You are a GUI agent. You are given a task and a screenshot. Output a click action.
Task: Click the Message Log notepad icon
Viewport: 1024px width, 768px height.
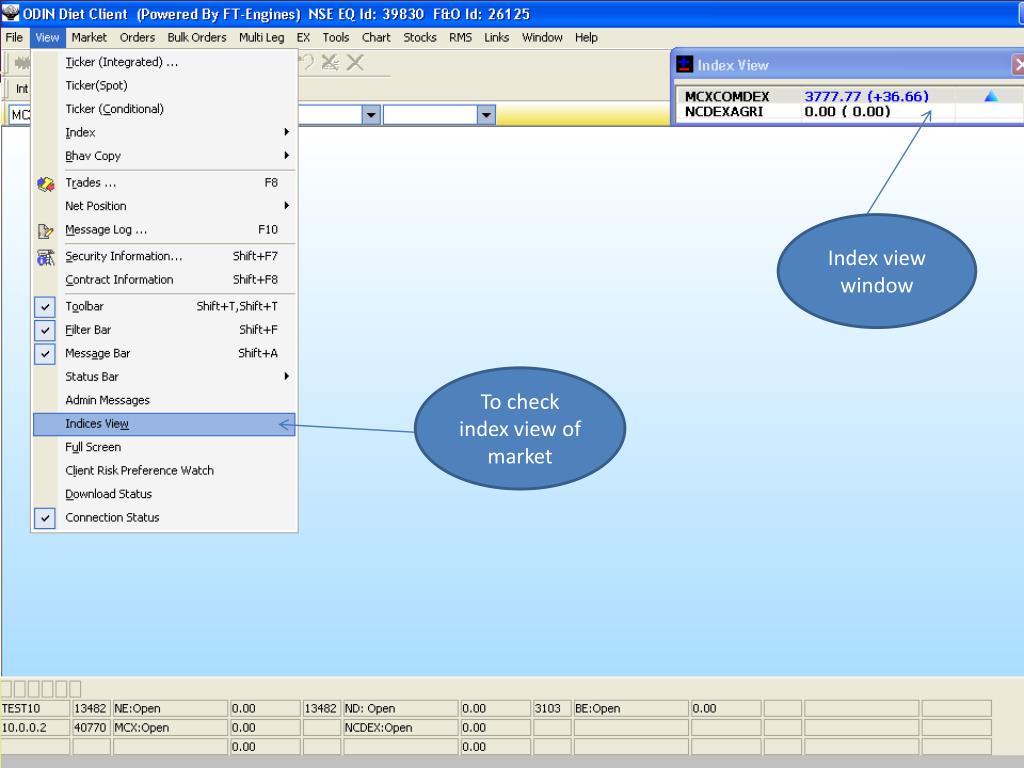click(45, 231)
